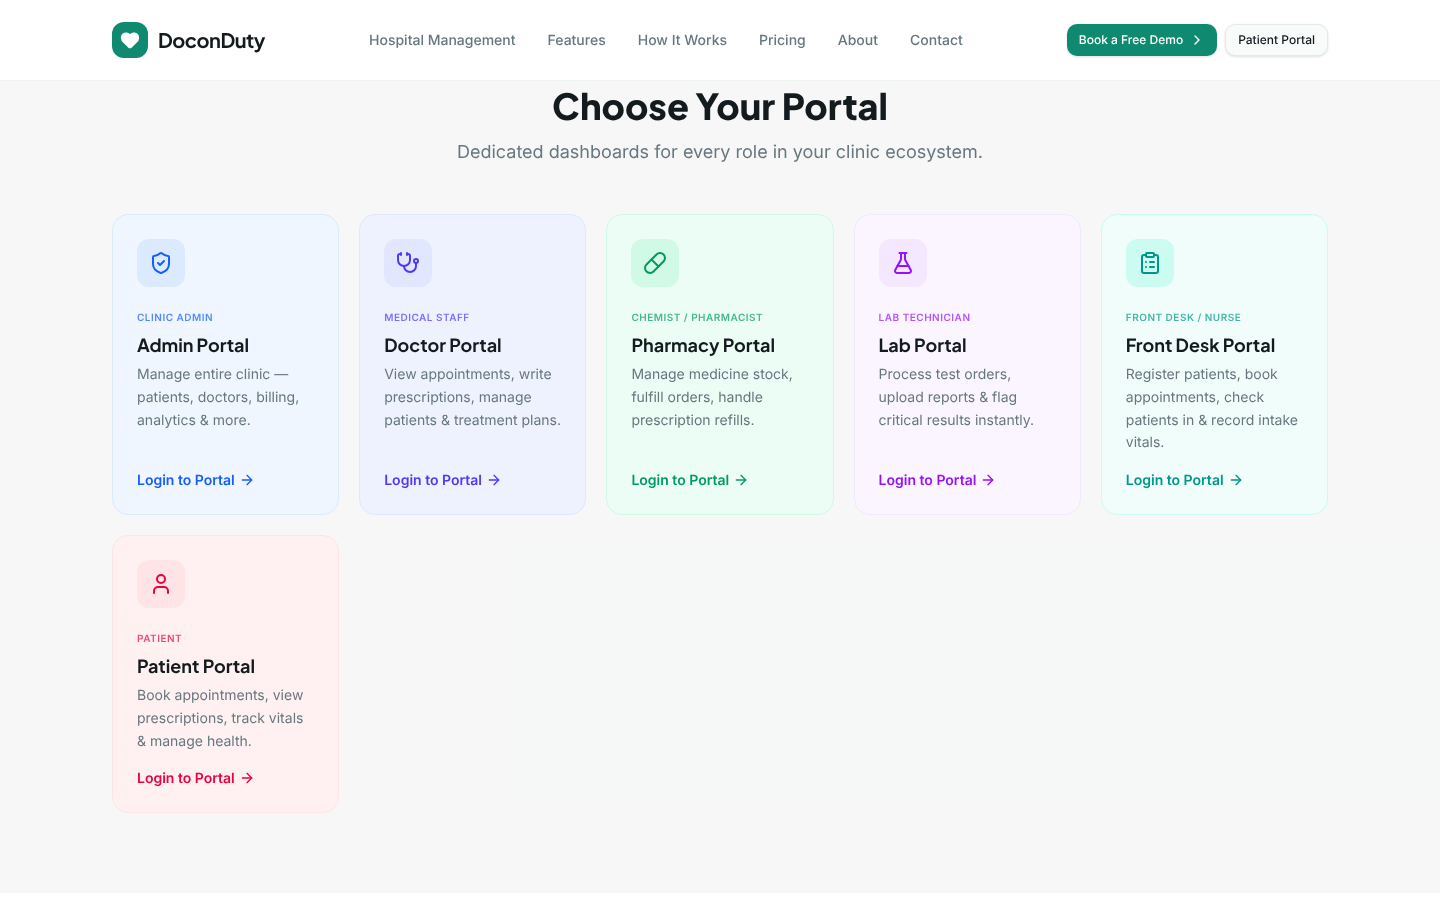This screenshot has width=1440, height=900.
Task: Open Hospital Management in the navigation
Action: 442,40
